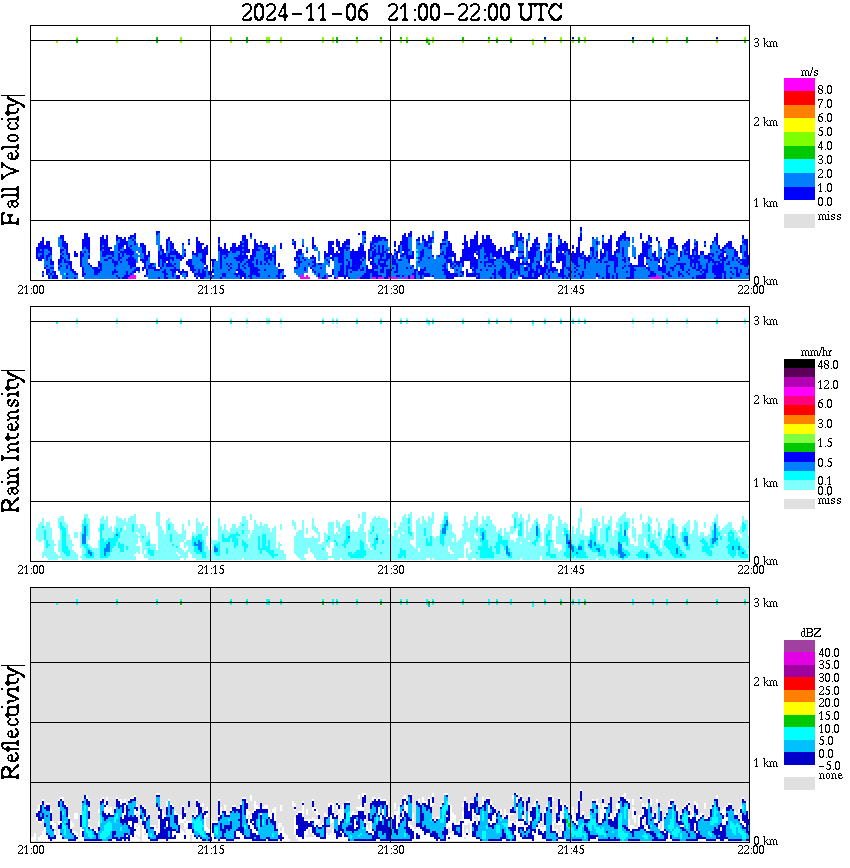Image resolution: width=850 pixels, height=868 pixels.
Task: Click '21:15' under Fall Velocity panel
Action: coord(211,290)
